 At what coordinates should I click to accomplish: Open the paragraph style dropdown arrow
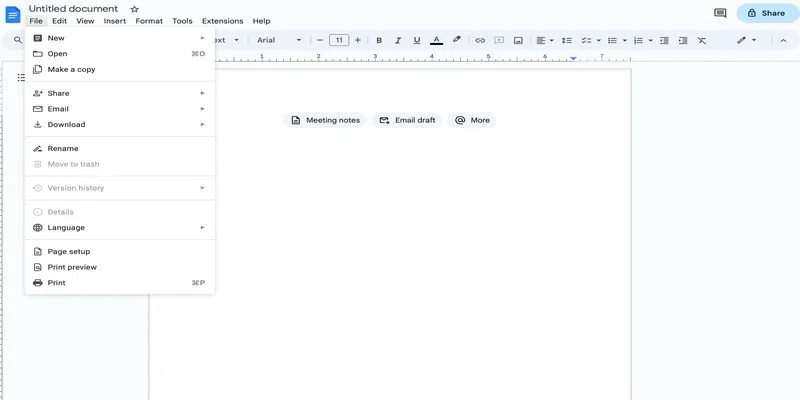point(236,40)
